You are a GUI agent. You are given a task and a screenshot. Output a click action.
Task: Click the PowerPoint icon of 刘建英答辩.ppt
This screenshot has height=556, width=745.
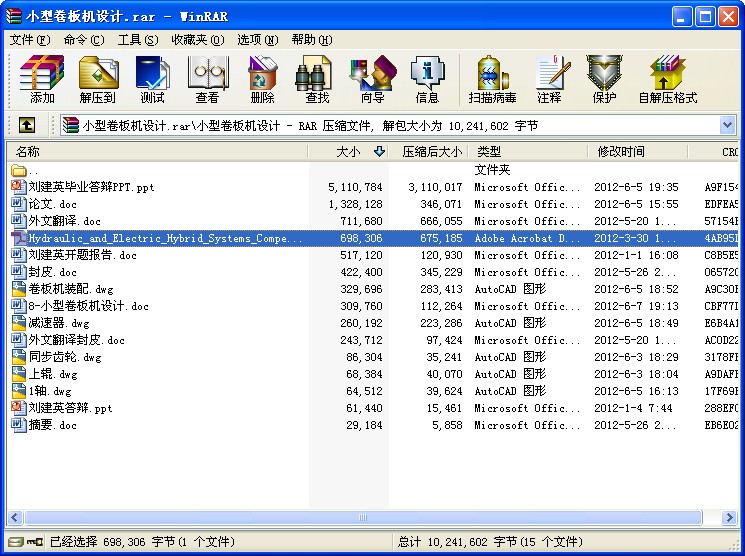click(18, 408)
